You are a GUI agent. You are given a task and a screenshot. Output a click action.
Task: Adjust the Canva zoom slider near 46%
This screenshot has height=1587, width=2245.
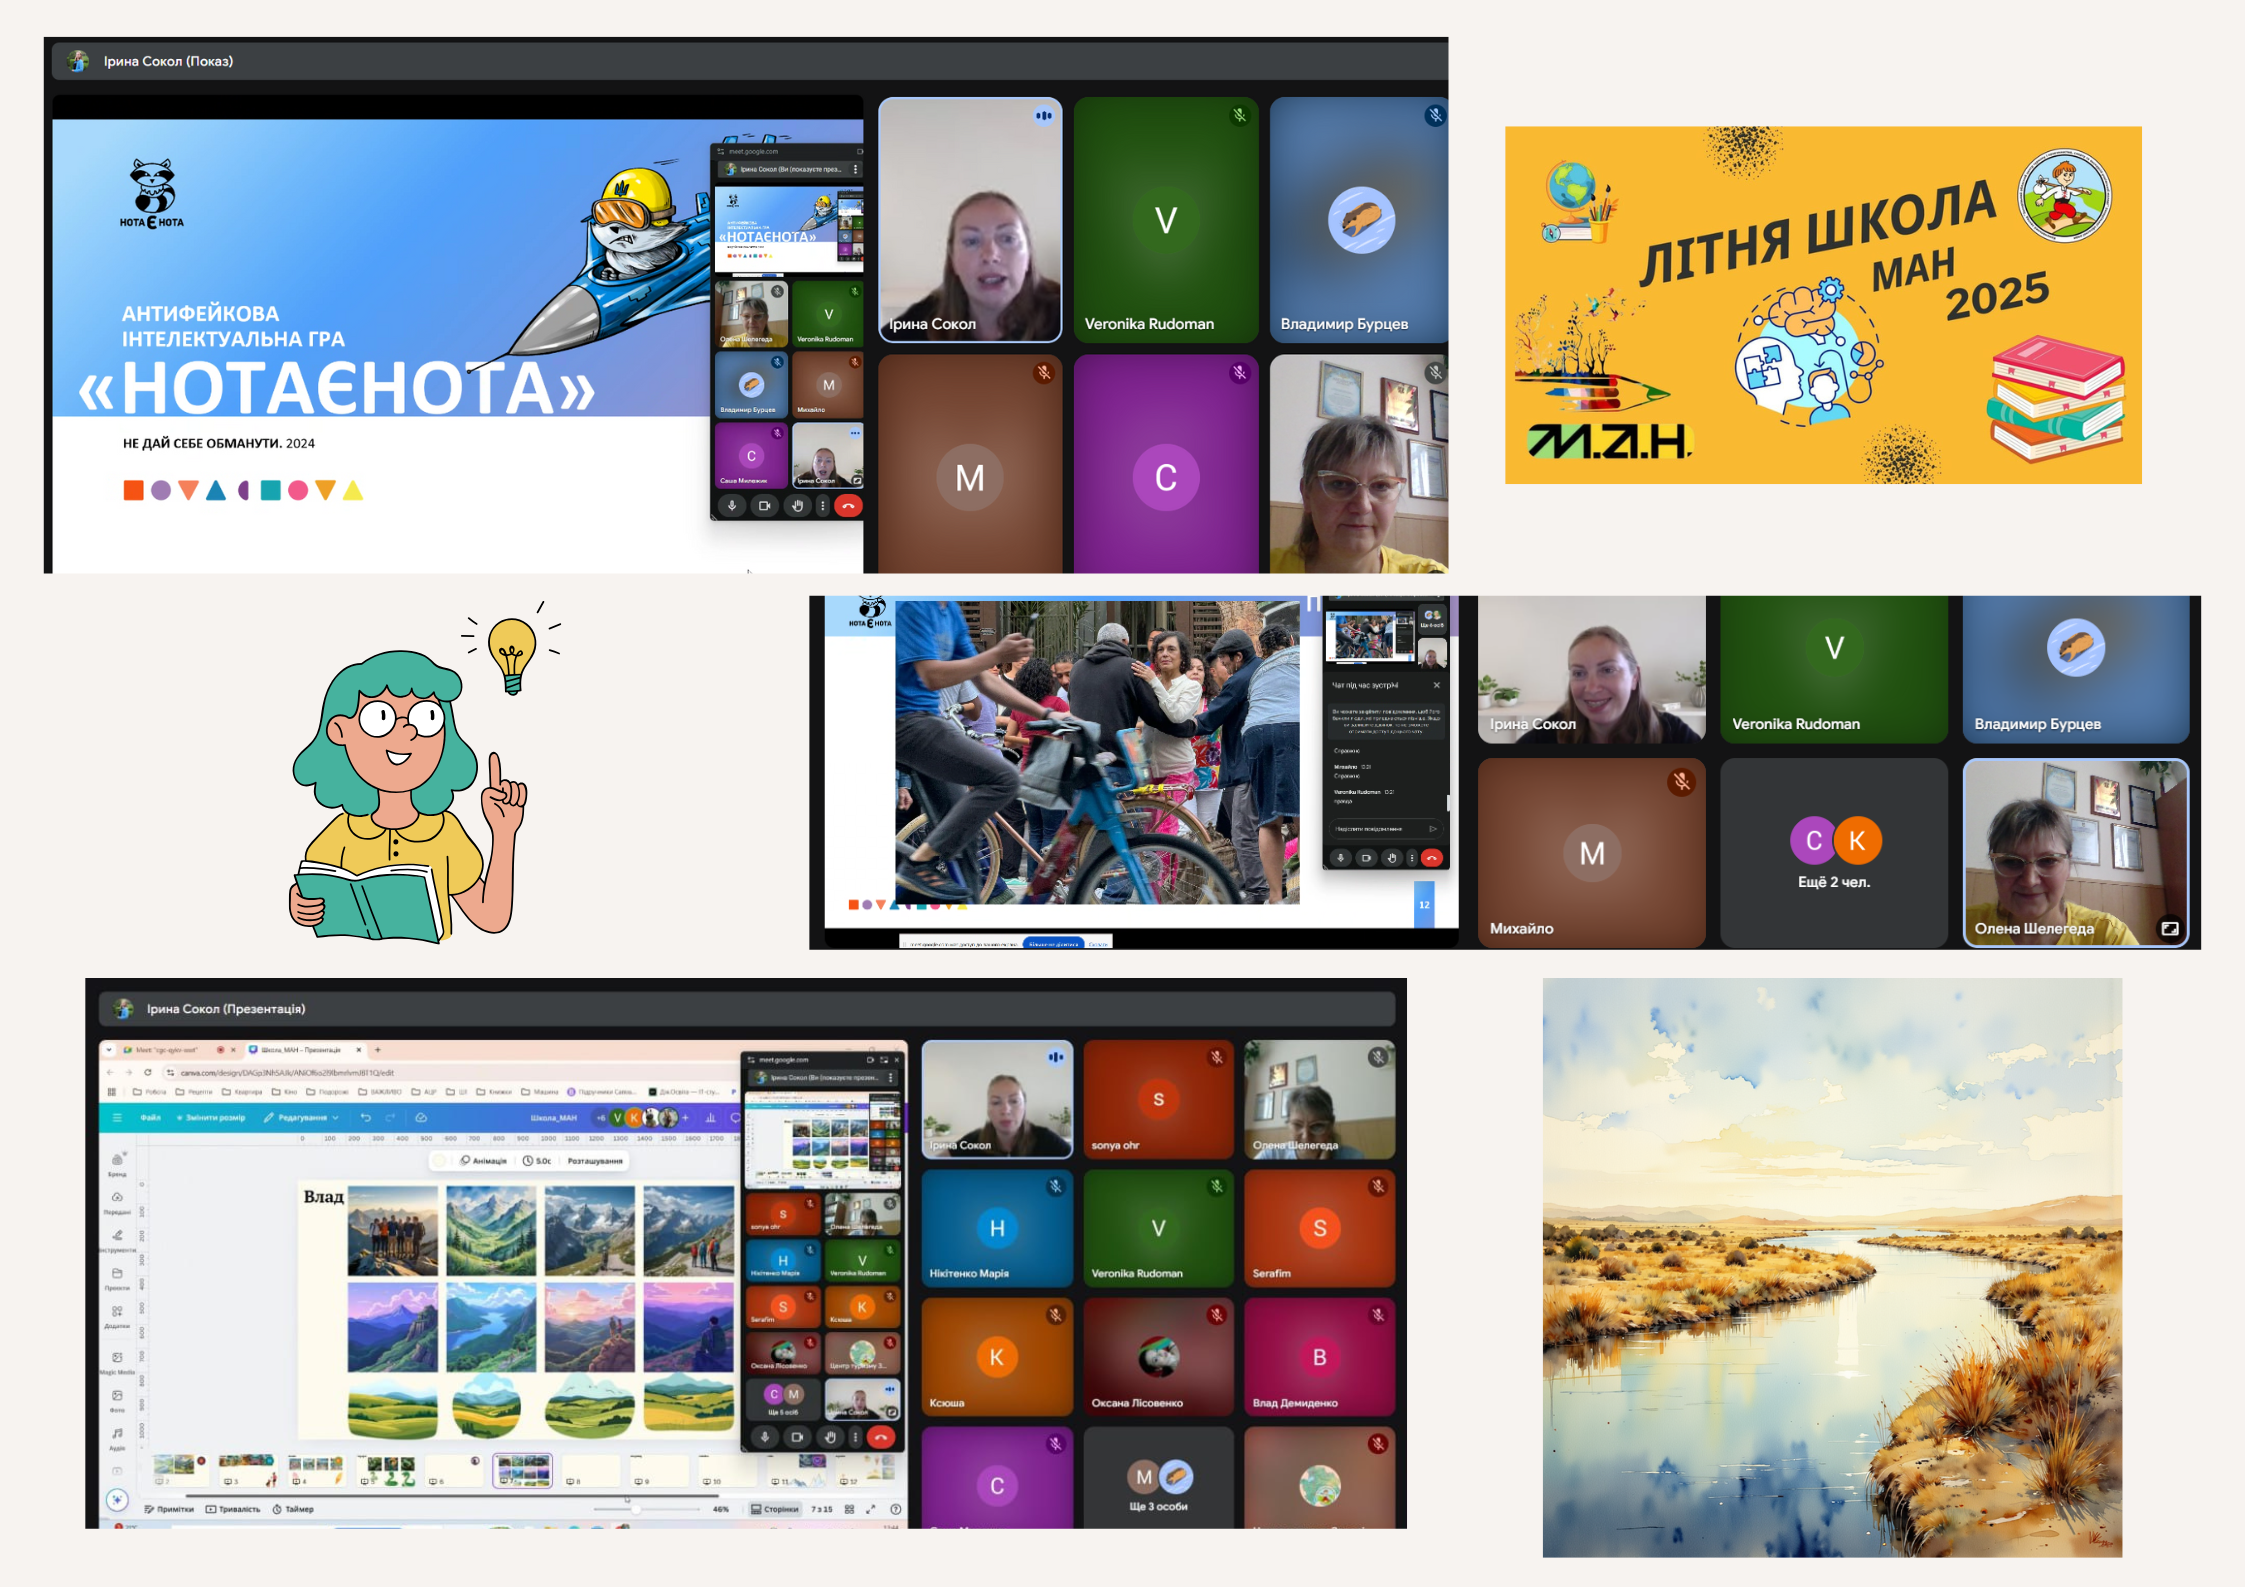click(x=635, y=1509)
